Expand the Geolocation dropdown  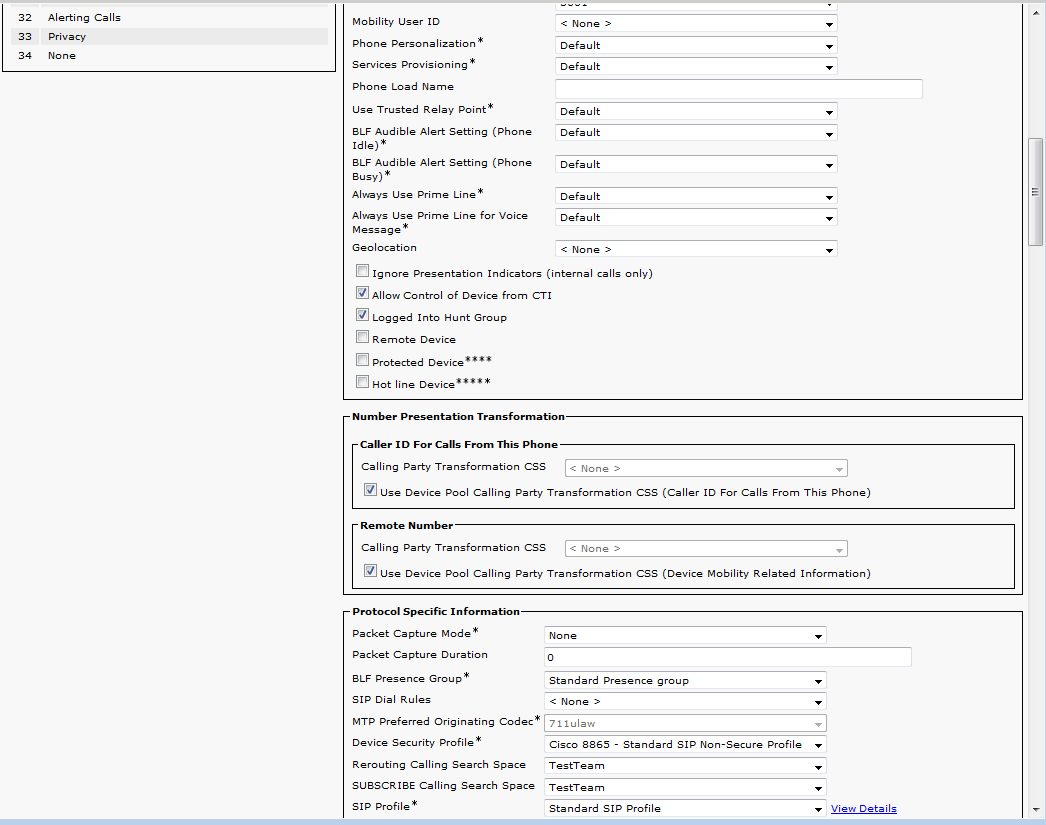[x=696, y=249]
